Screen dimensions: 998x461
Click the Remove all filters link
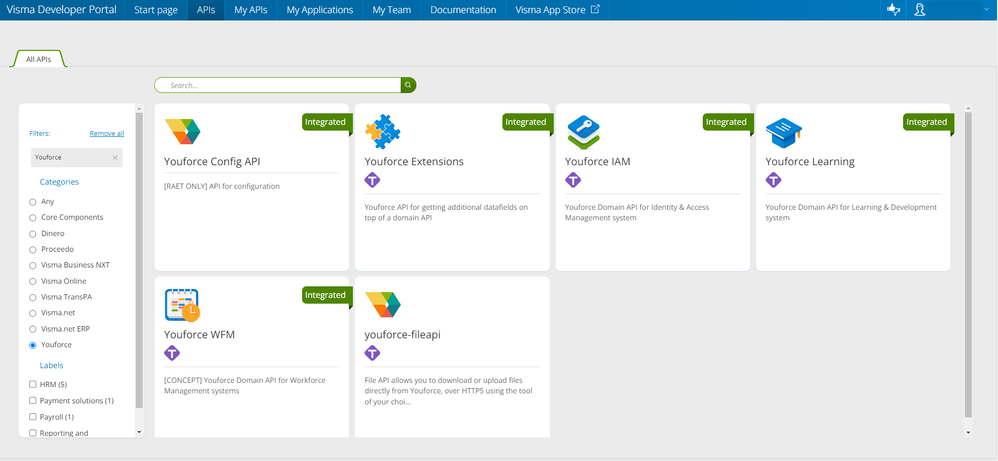coord(106,134)
